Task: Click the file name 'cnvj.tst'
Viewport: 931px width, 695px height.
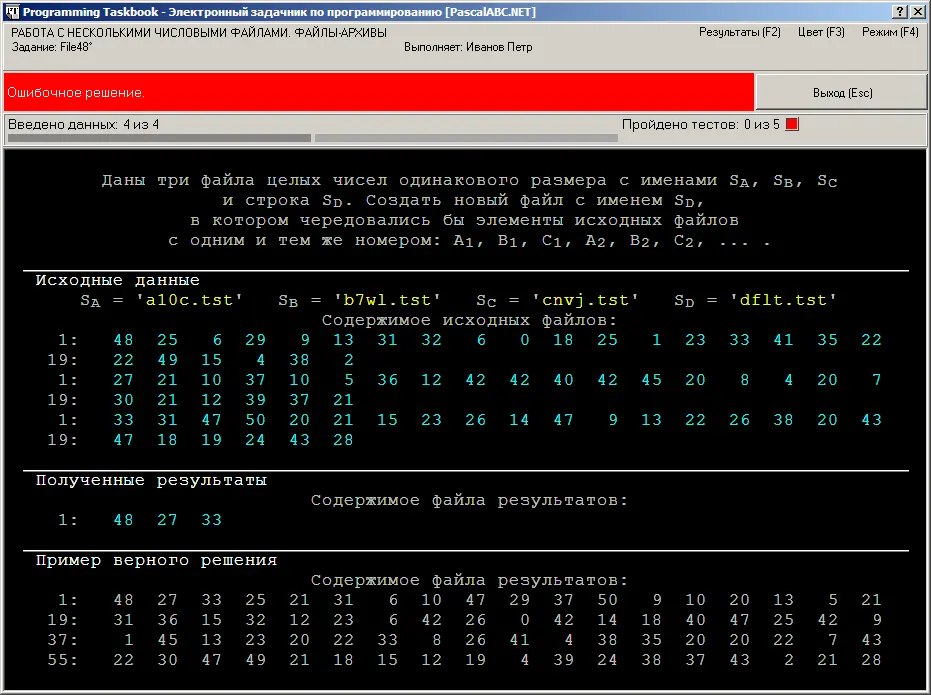Action: 585,300
